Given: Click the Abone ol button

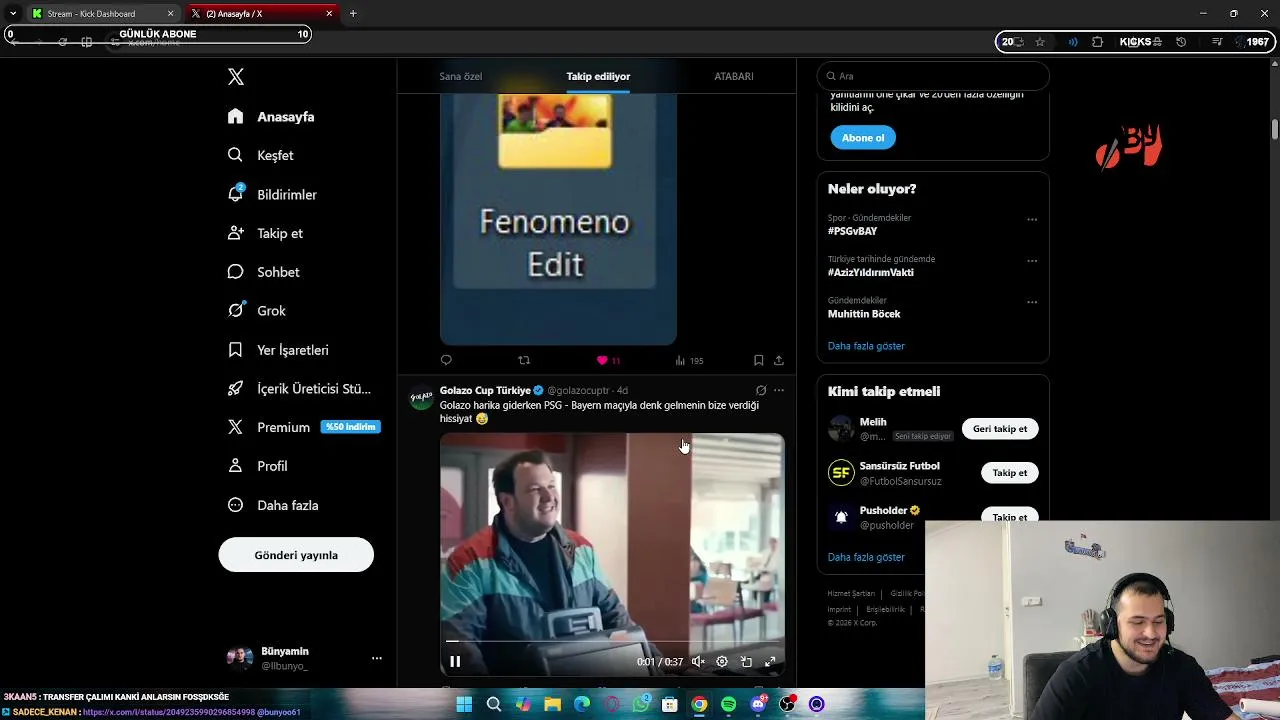Looking at the screenshot, I should pyautogui.click(x=863, y=138).
